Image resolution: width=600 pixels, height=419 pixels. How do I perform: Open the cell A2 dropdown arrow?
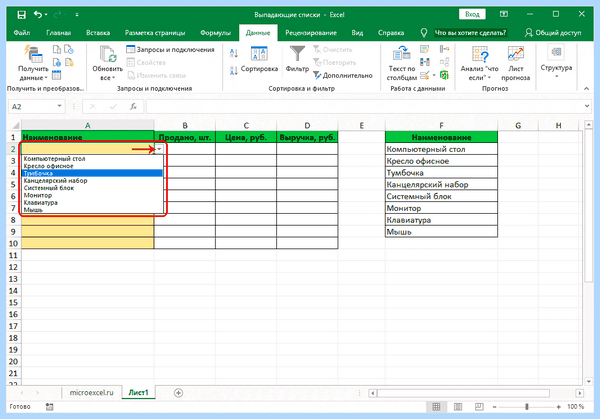160,149
